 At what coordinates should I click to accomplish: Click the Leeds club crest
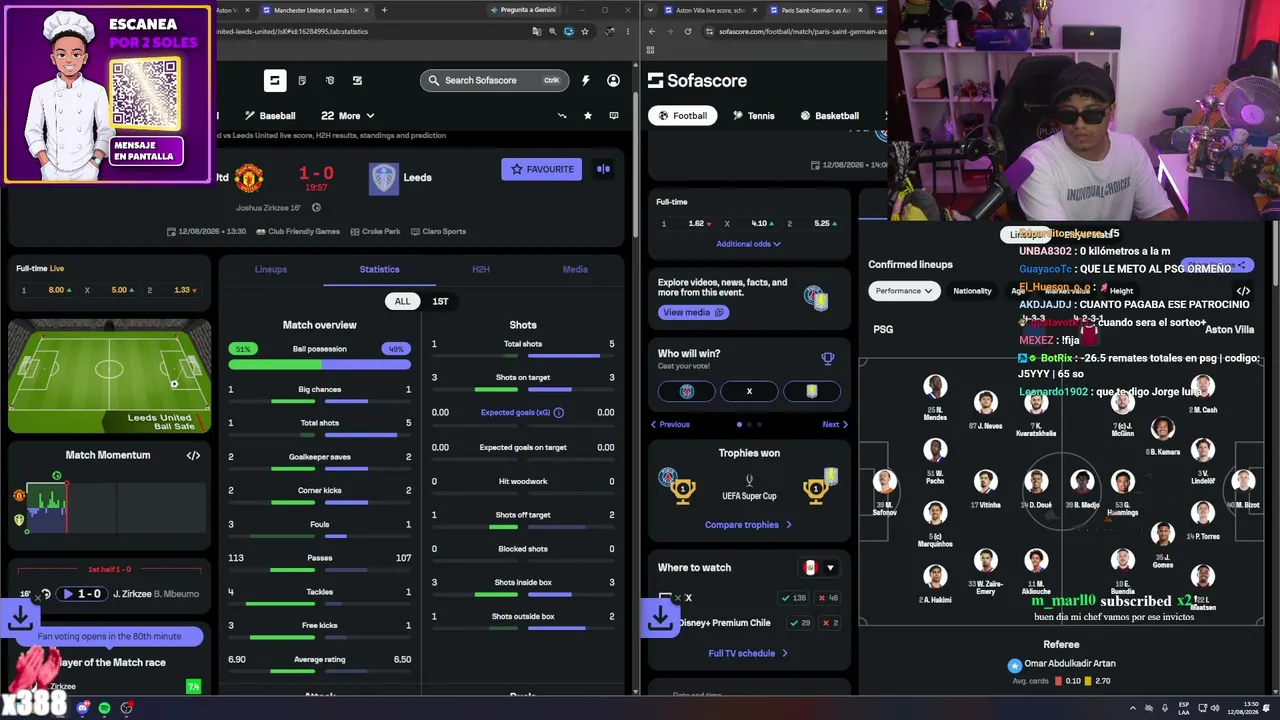[383, 178]
